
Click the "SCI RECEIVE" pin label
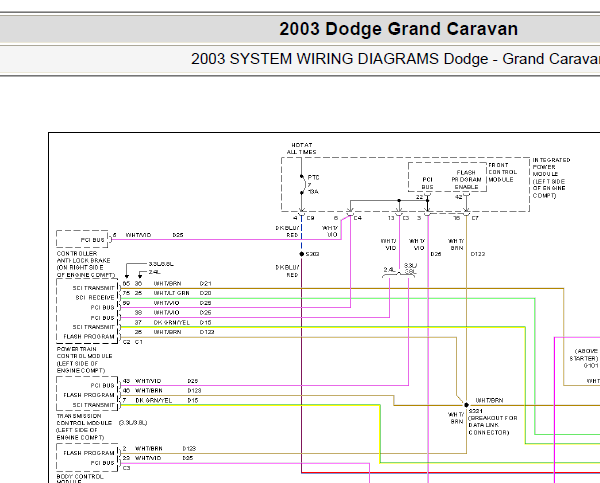95,297
